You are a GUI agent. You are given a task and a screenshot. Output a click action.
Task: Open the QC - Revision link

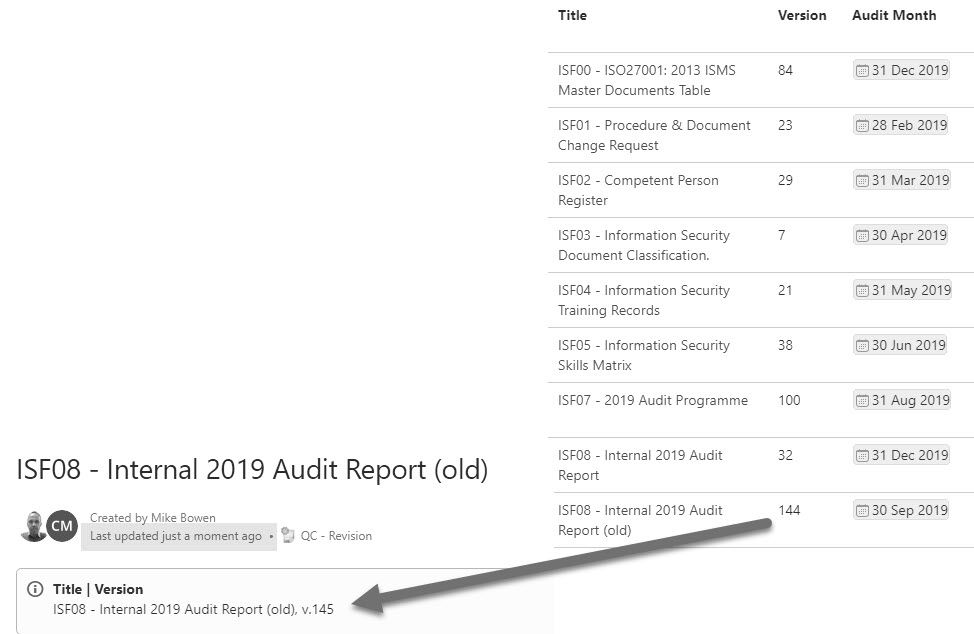click(x=336, y=536)
